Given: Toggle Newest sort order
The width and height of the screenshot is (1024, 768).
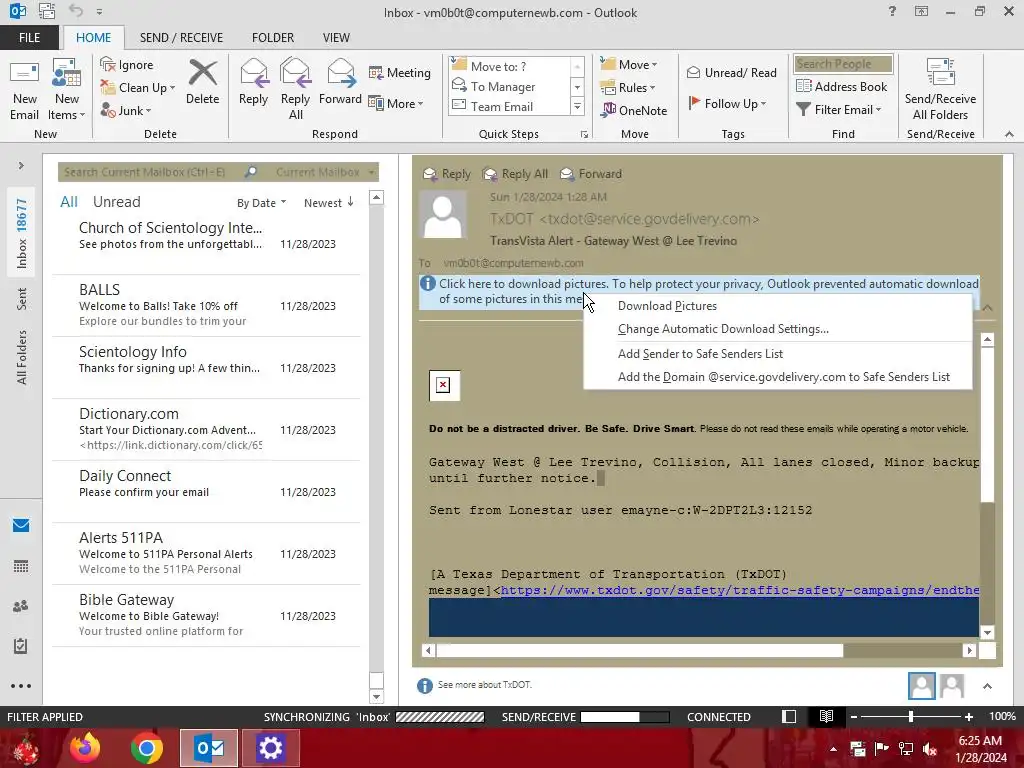Looking at the screenshot, I should [x=328, y=202].
